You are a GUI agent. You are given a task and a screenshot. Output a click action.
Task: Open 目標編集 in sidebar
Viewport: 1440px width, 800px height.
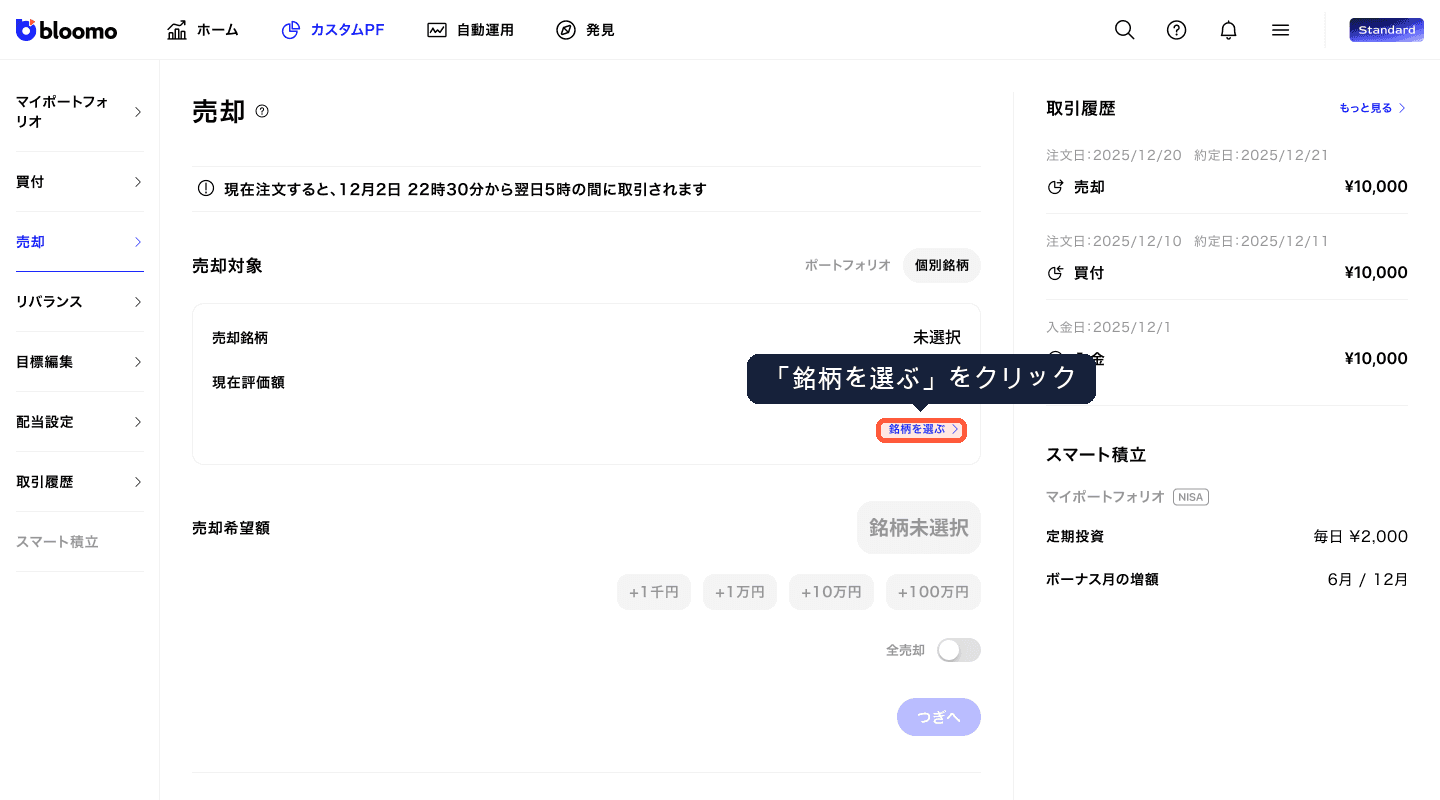pyautogui.click(x=80, y=362)
